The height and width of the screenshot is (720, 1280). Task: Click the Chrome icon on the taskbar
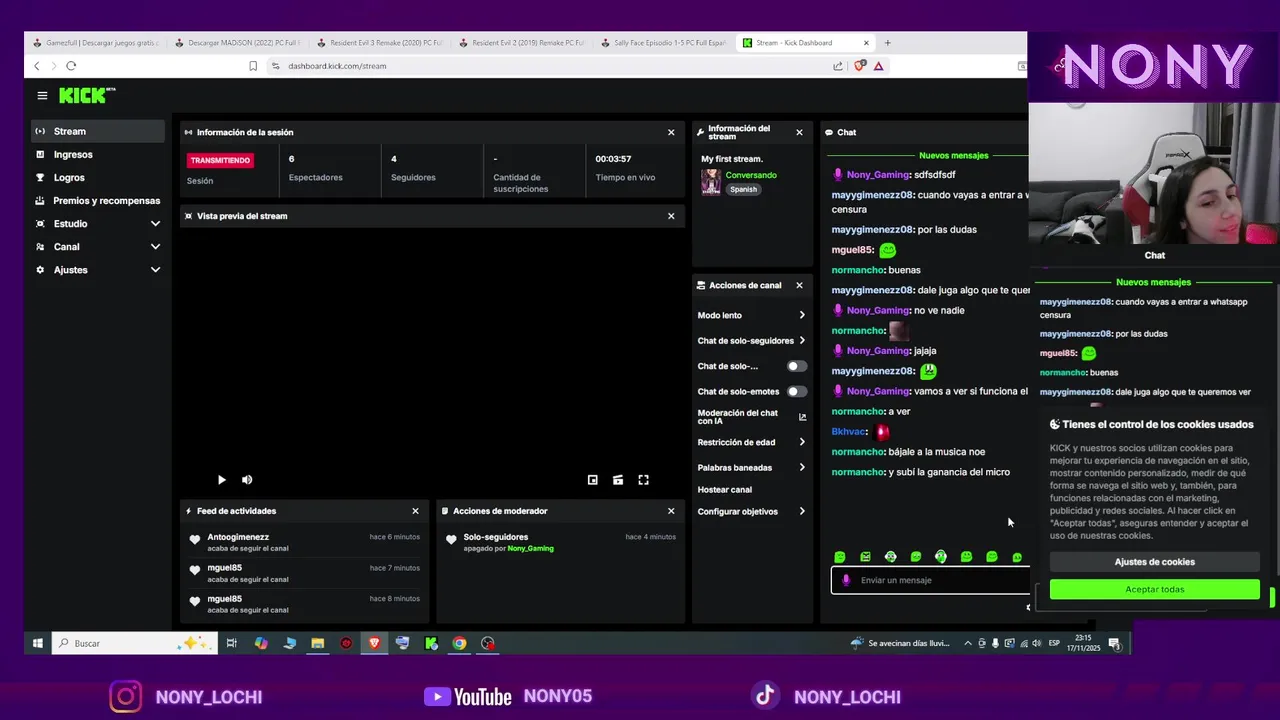459,643
